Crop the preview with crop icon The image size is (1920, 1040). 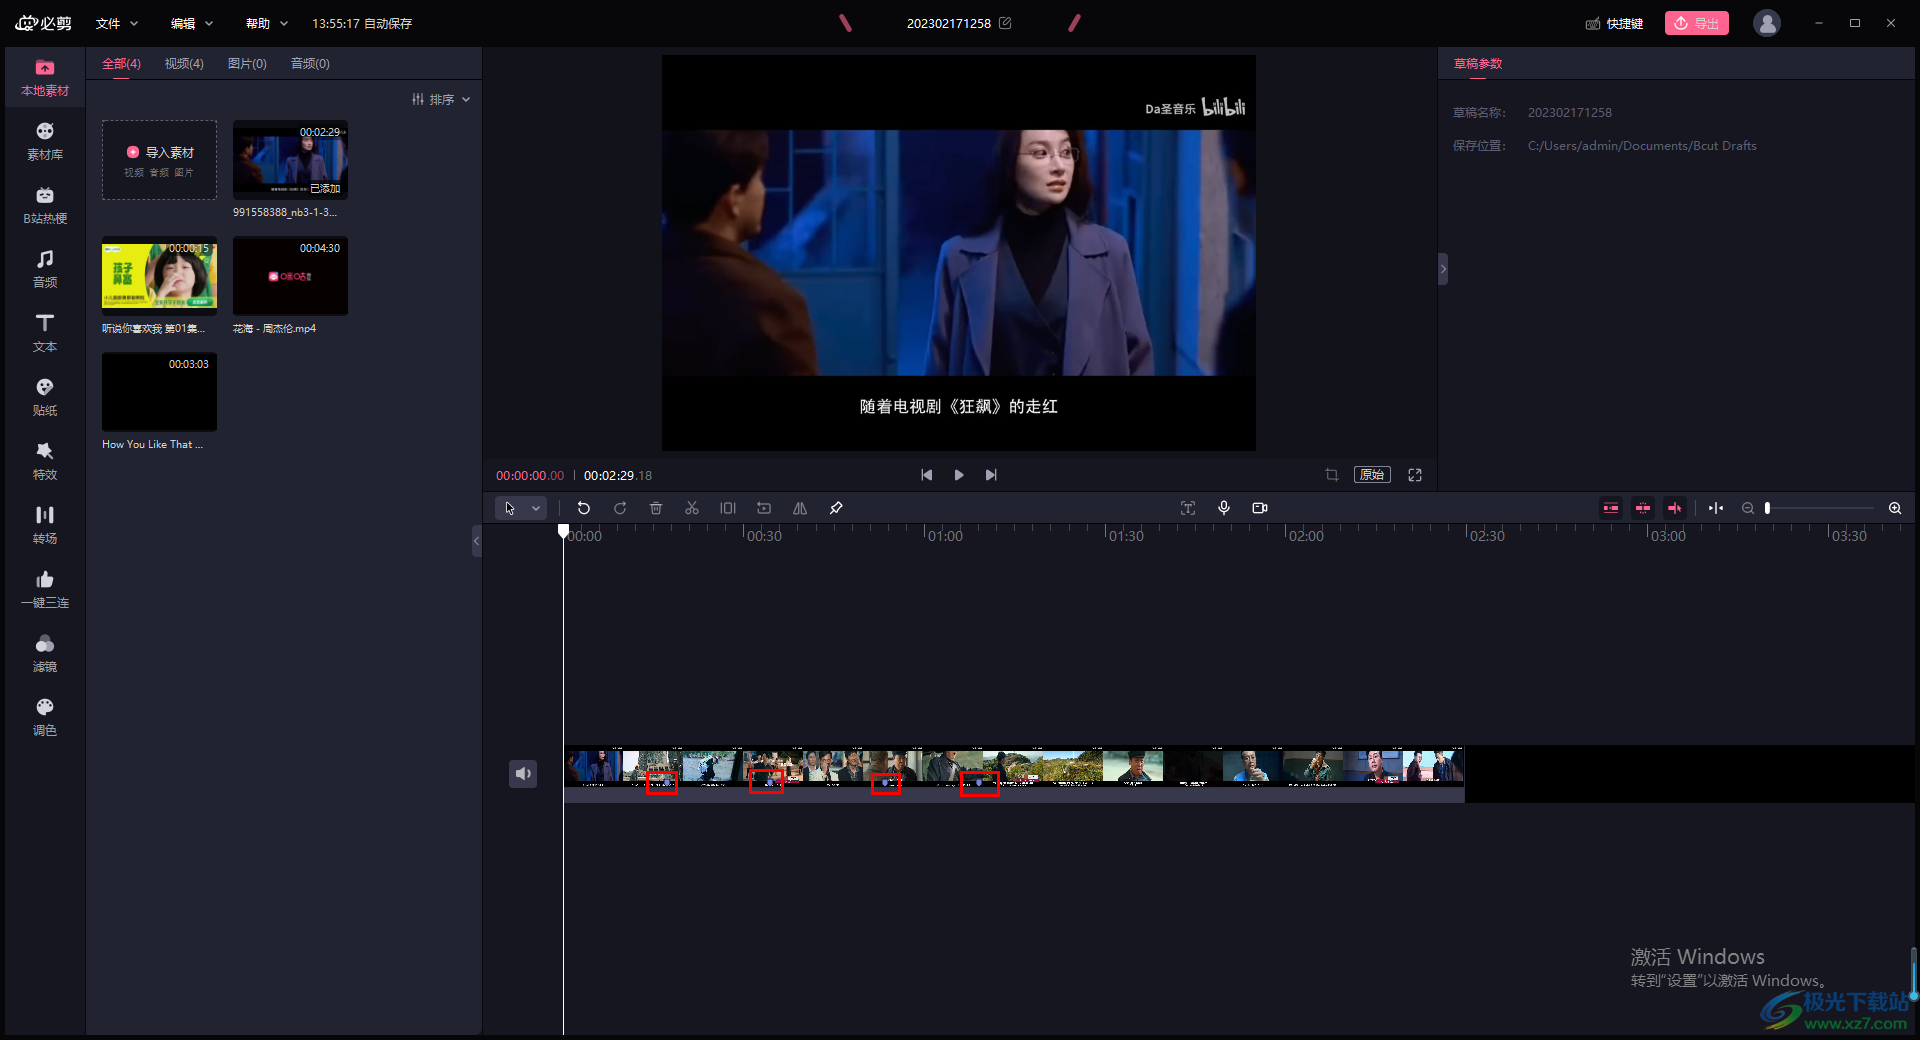pos(1332,475)
